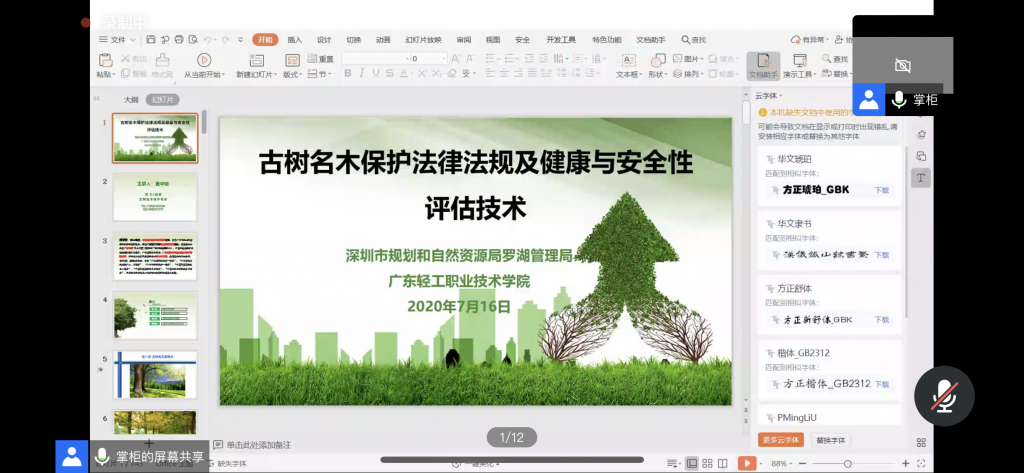Click the Print icon in quick access toolbar
Image resolution: width=1024 pixels, height=473 pixels.
coord(179,40)
